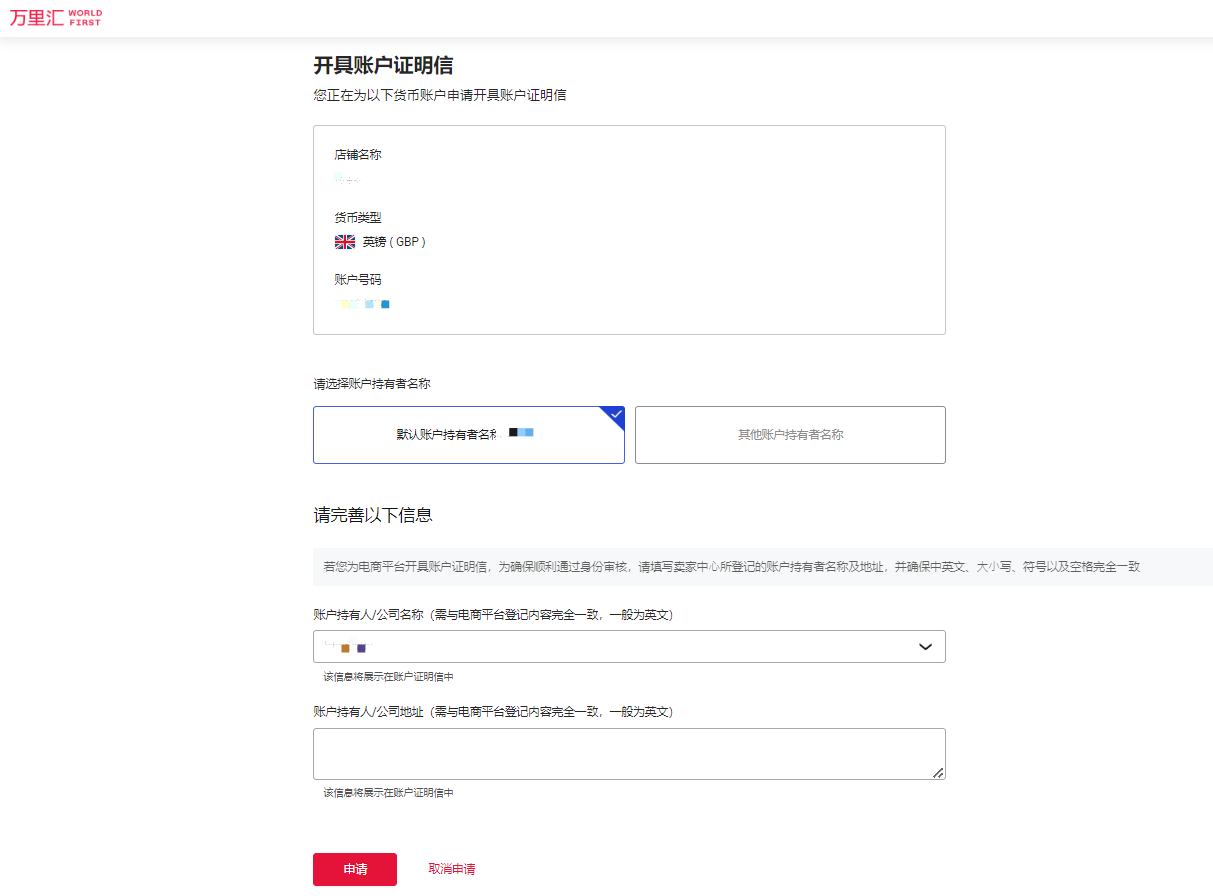1213x896 pixels.
Task: Choose 其他账户持有者名称 option
Action: point(790,435)
